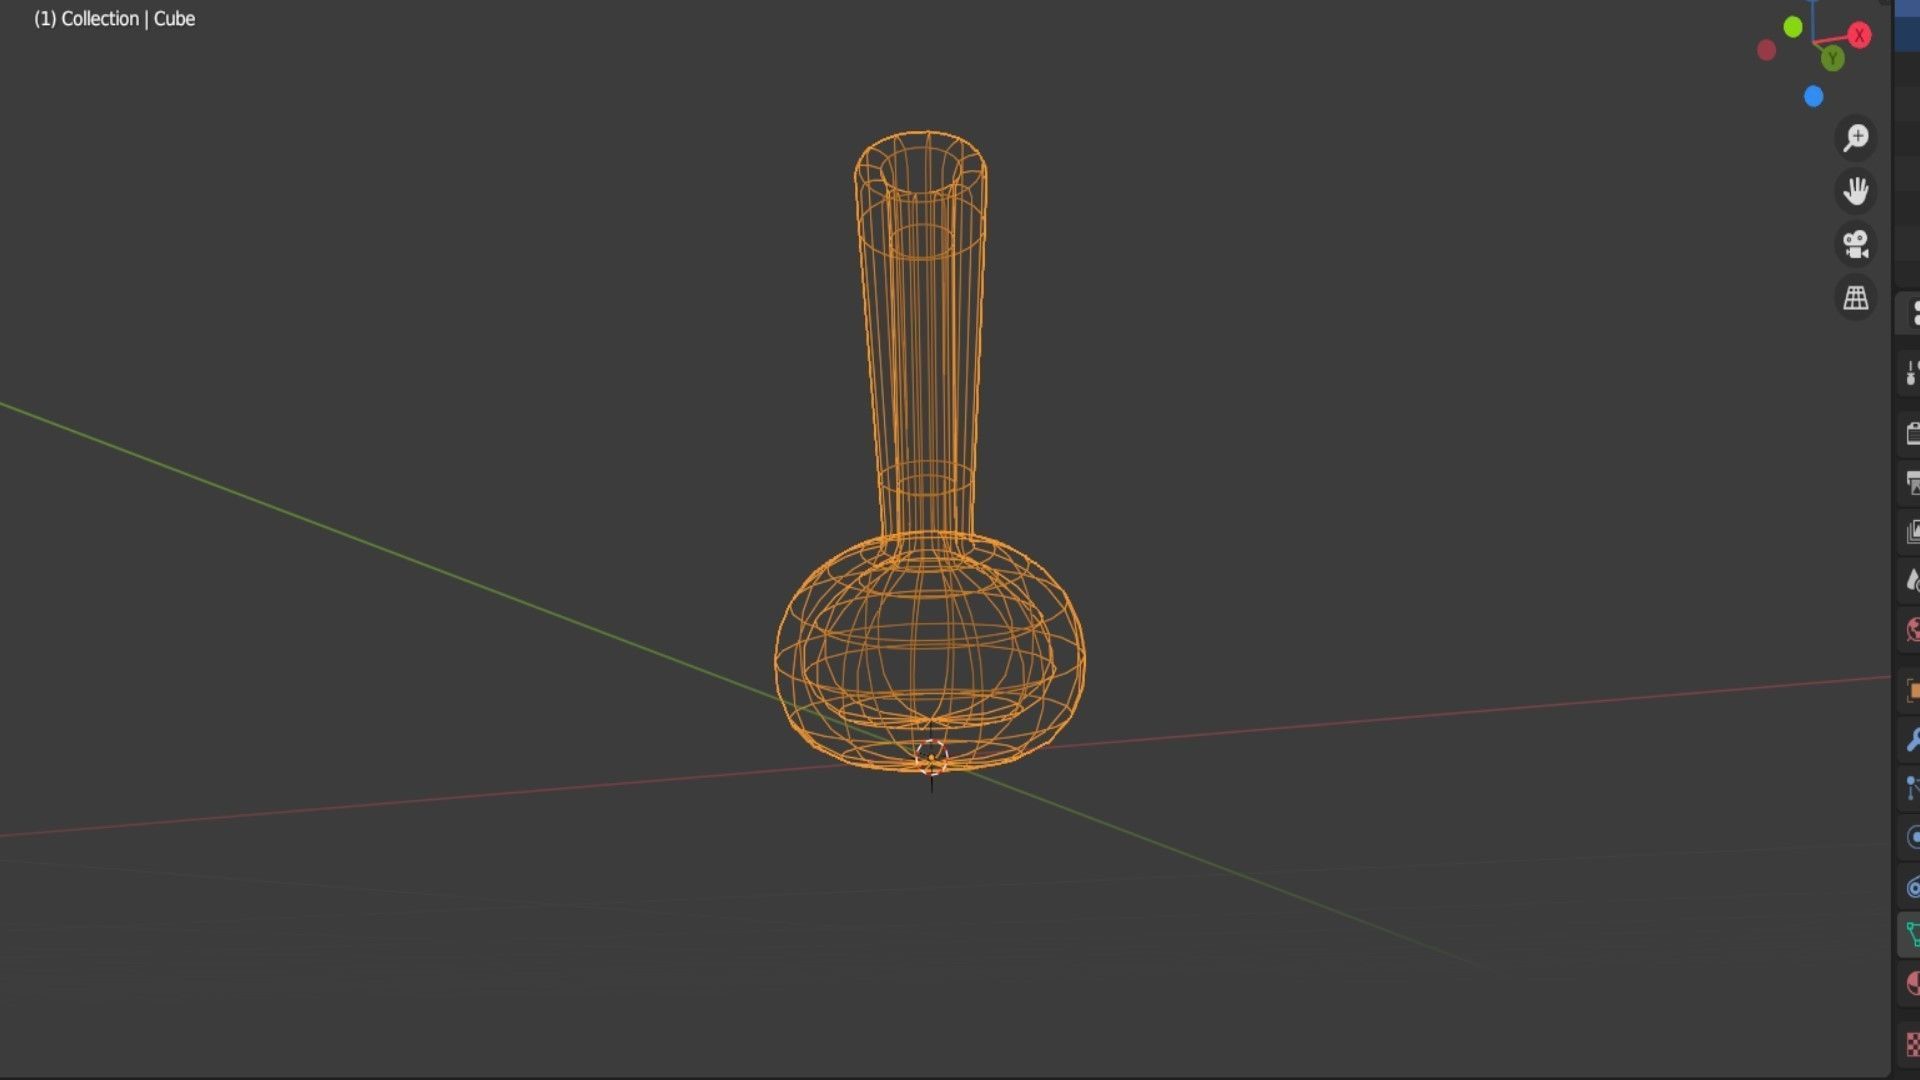Open the Particles properties tab
This screenshot has height=1080, width=1920.
point(1911,789)
